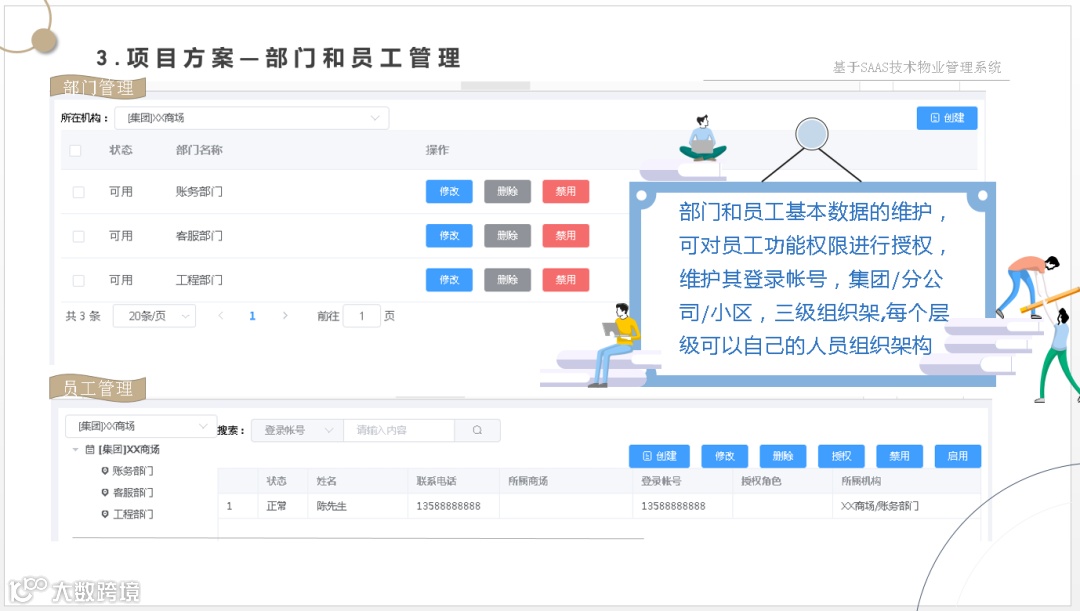Image resolution: width=1080 pixels, height=611 pixels.
Task: Click 所属机构 cell XX商场/账务部门
Action: coord(880,506)
